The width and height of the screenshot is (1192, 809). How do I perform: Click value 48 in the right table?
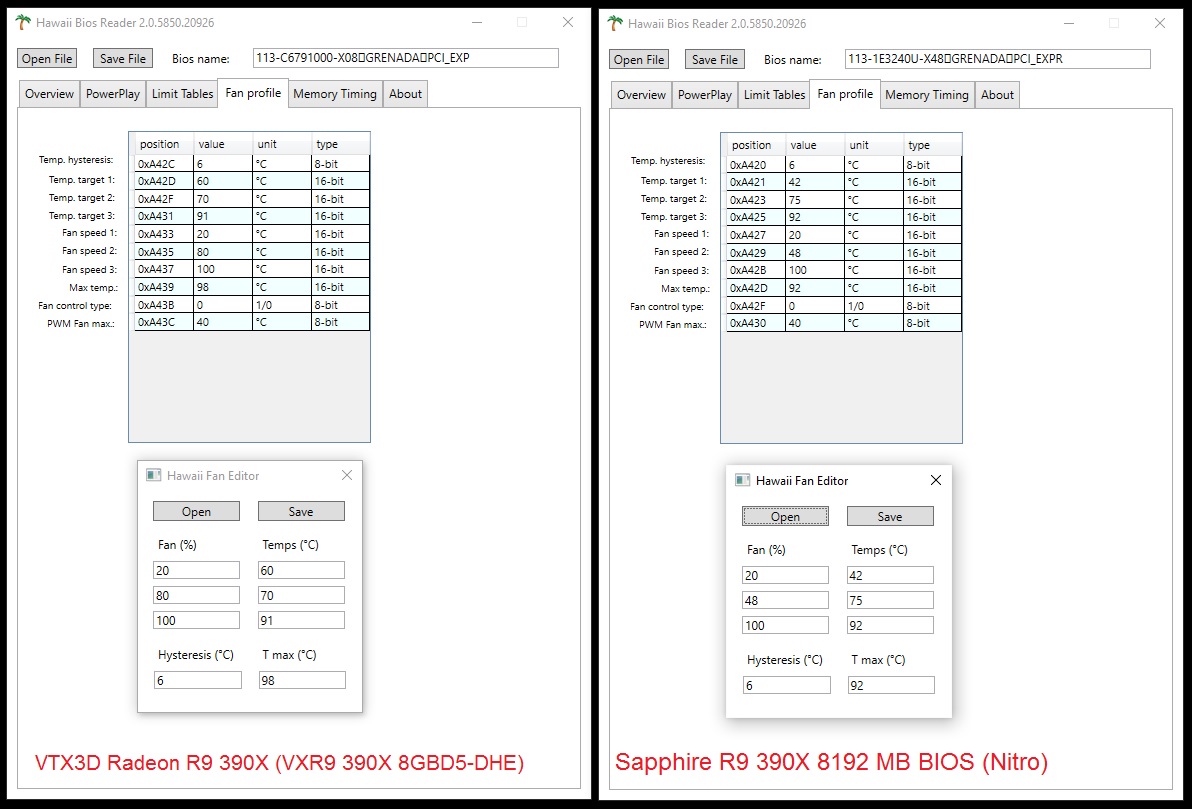[x=815, y=252]
